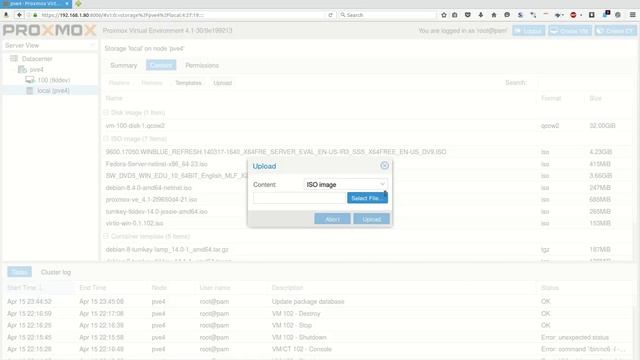Select the debian-8.4.0-amd64-netinst.iso row
The height and width of the screenshot is (360, 640).
point(367,188)
